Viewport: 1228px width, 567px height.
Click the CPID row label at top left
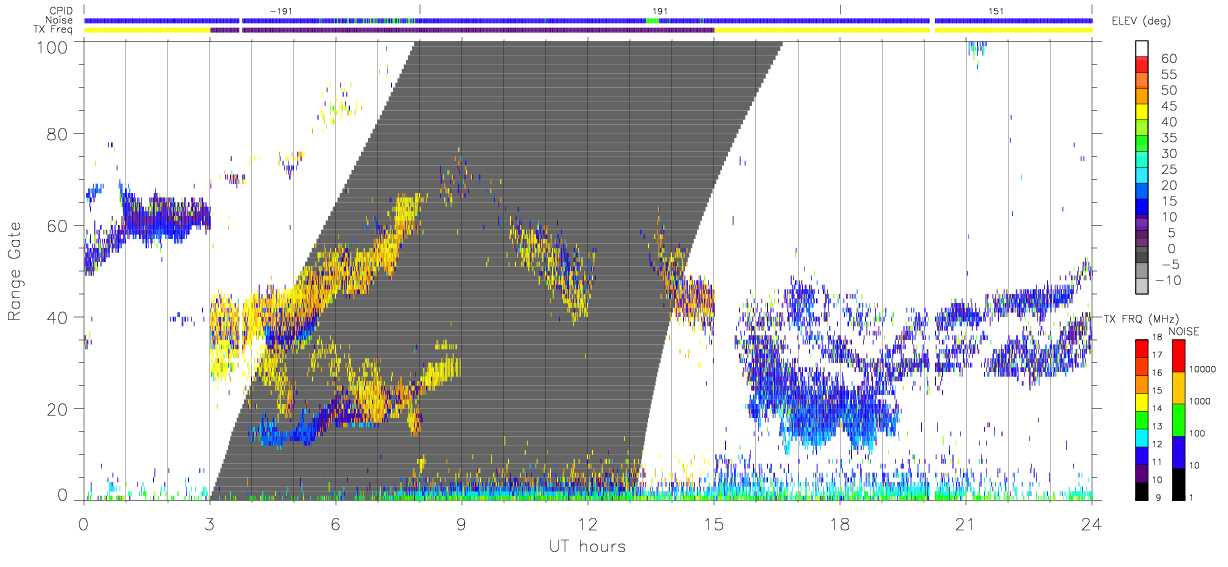62,11
